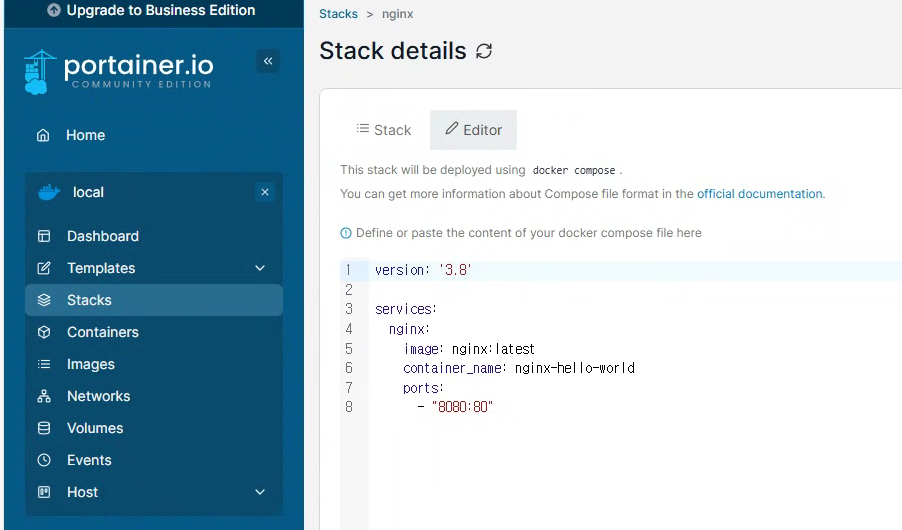Click the pencil icon on Editor tab
The height and width of the screenshot is (530, 902).
[x=452, y=128]
